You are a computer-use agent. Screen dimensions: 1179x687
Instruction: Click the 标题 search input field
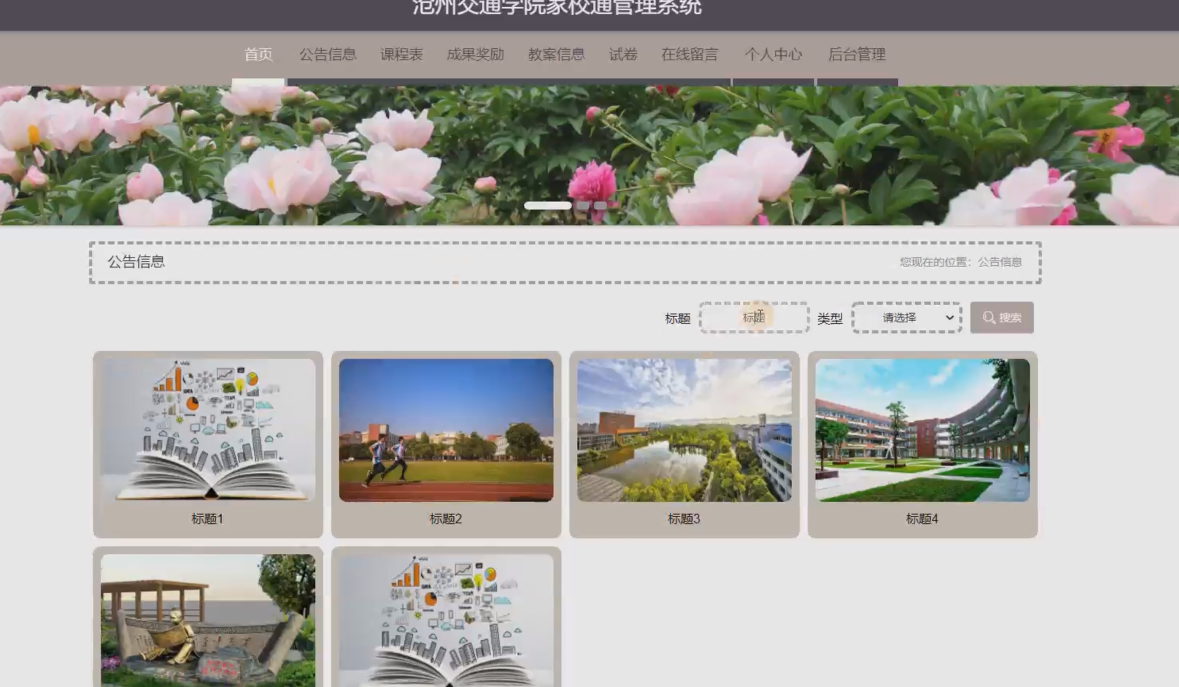(x=754, y=317)
